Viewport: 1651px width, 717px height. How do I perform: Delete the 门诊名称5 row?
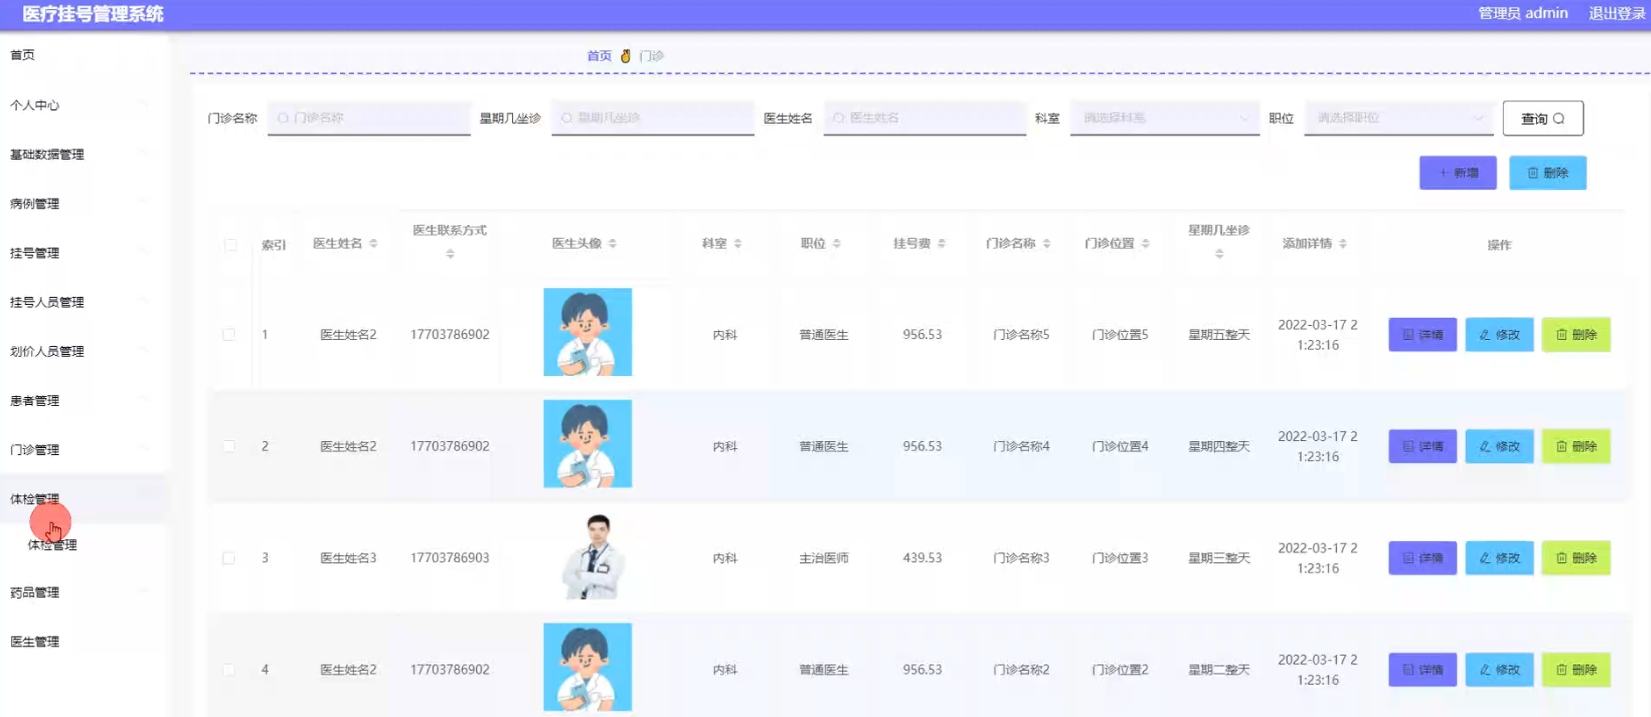click(1576, 335)
